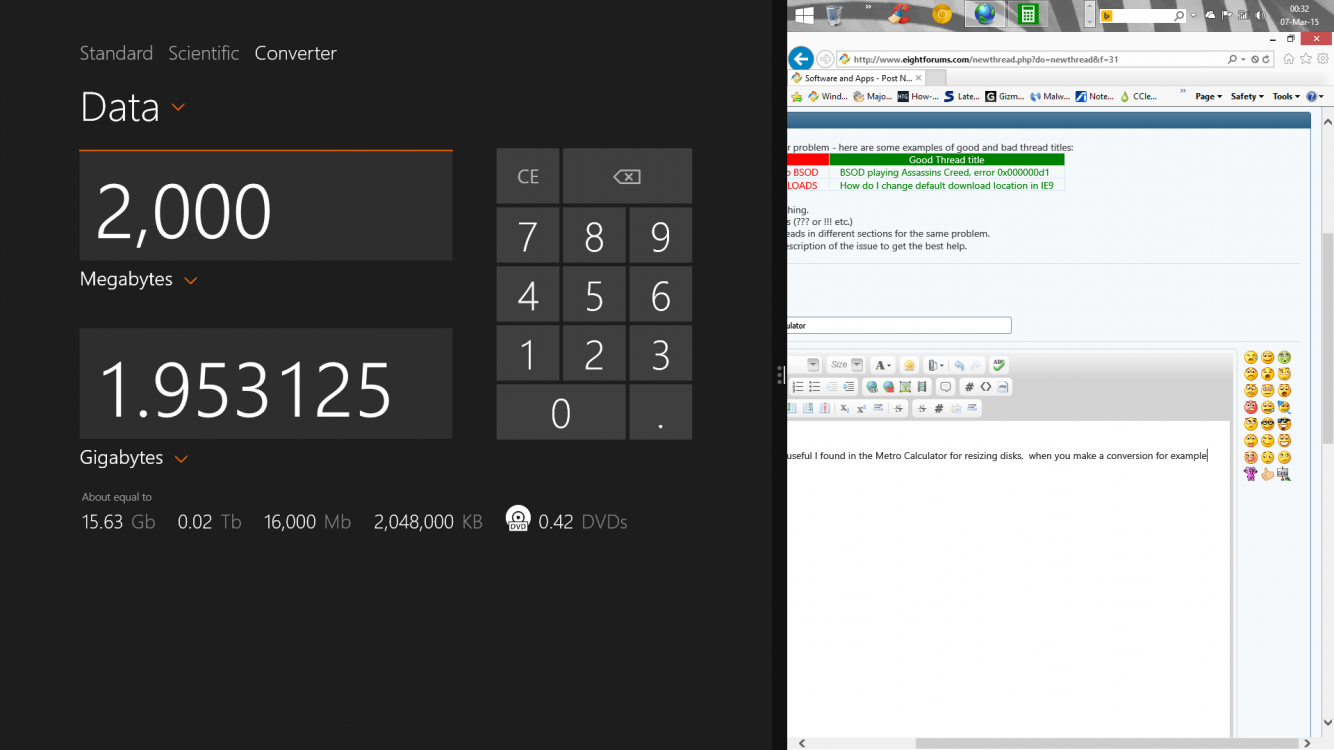1334x750 pixels.
Task: Click the Wrap Quote tags icon
Action: point(947,387)
